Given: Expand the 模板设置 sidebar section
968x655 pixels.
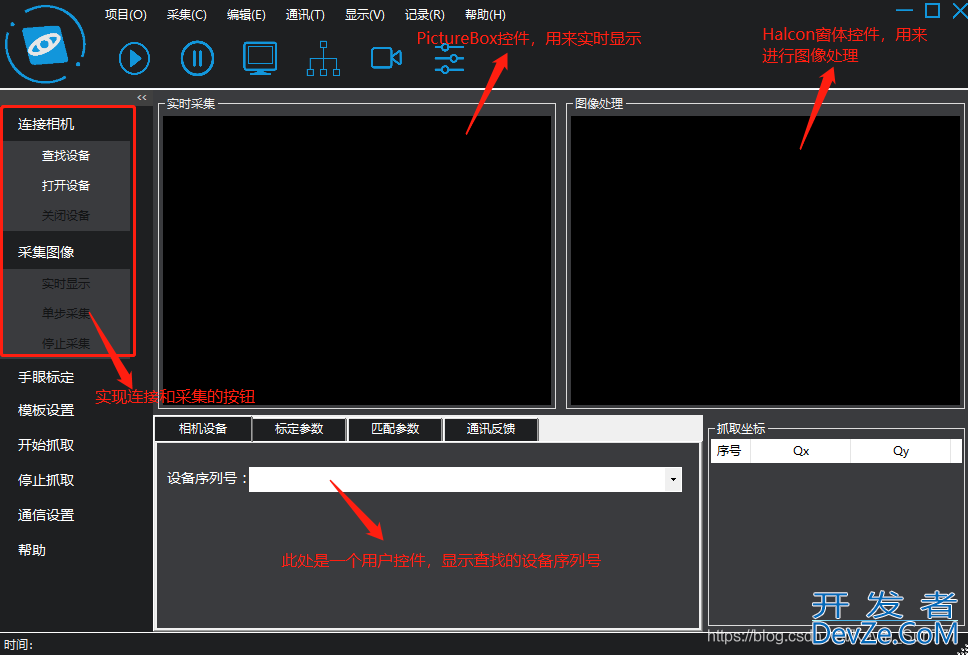Looking at the screenshot, I should point(46,410).
